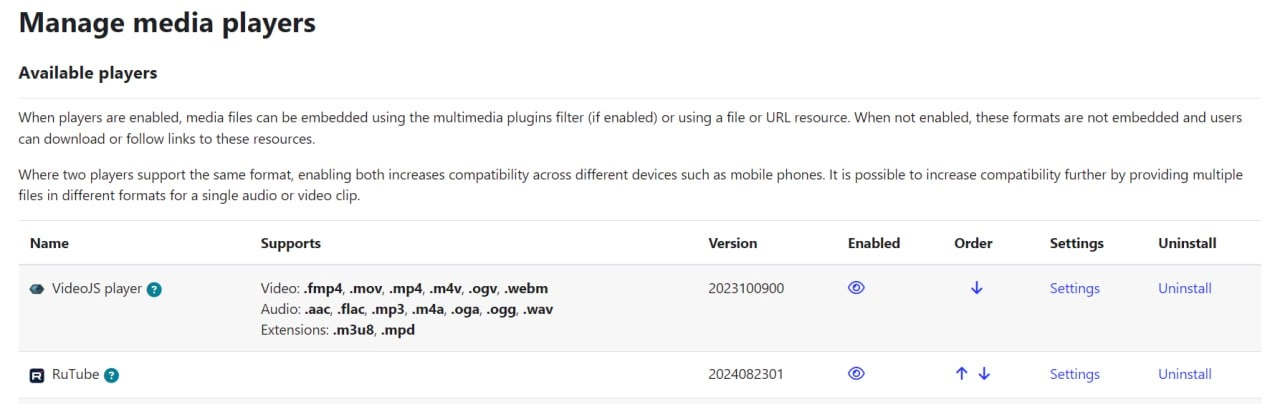This screenshot has width=1280, height=404.
Task: Toggle RuTube enabled eye icon
Action: [x=856, y=373]
